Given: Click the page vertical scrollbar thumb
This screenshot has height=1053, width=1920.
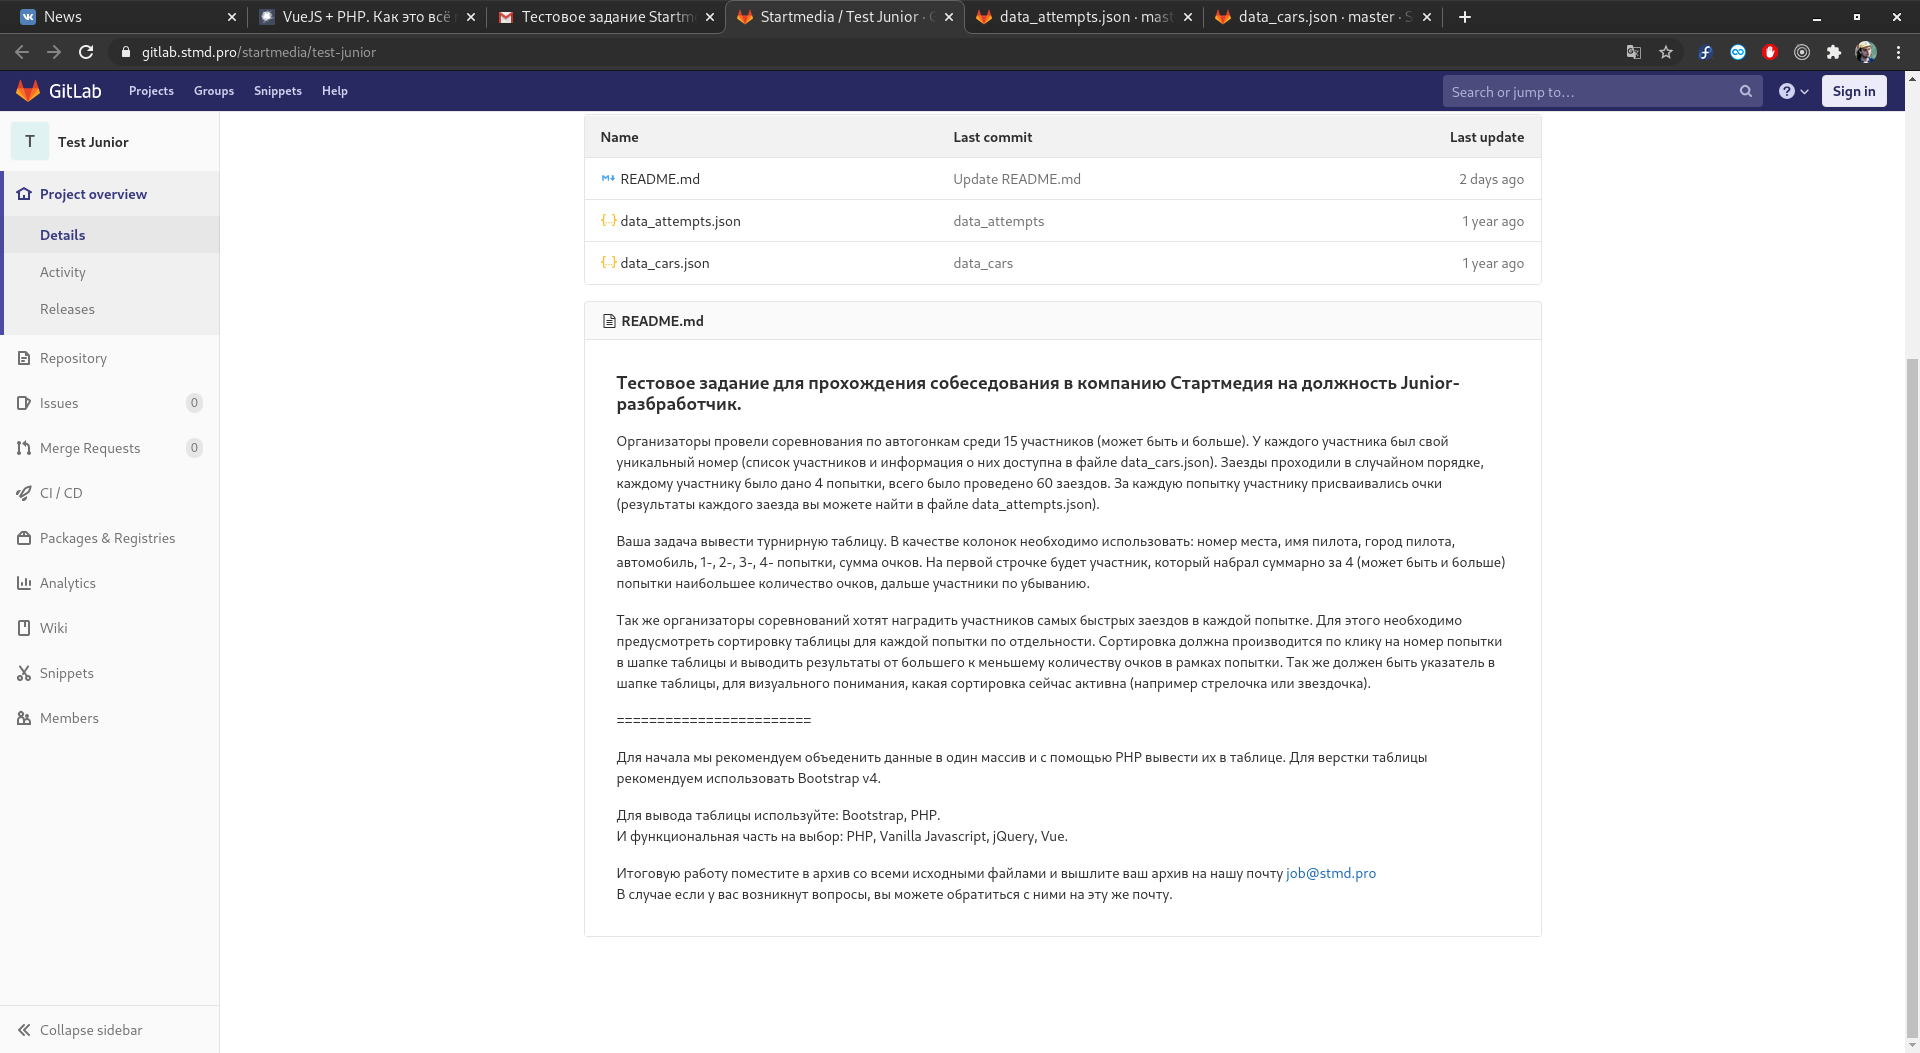Looking at the screenshot, I should pos(1912,697).
